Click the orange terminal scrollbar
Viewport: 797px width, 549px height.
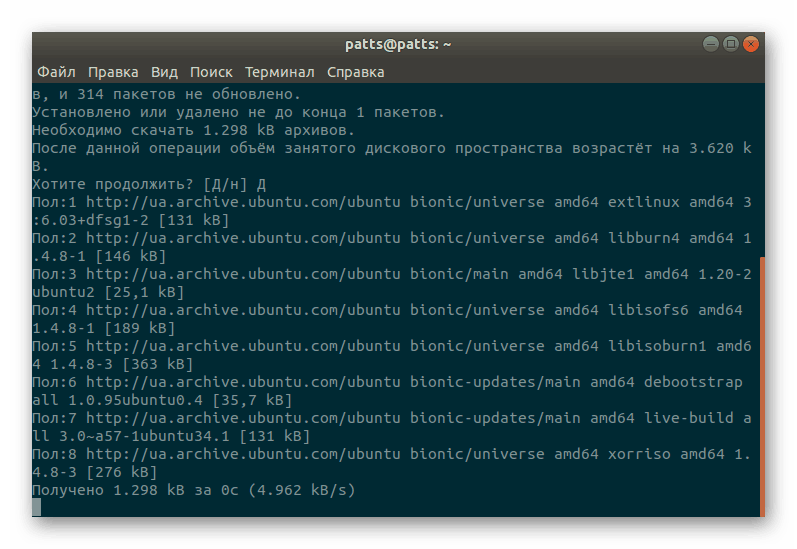[761, 380]
